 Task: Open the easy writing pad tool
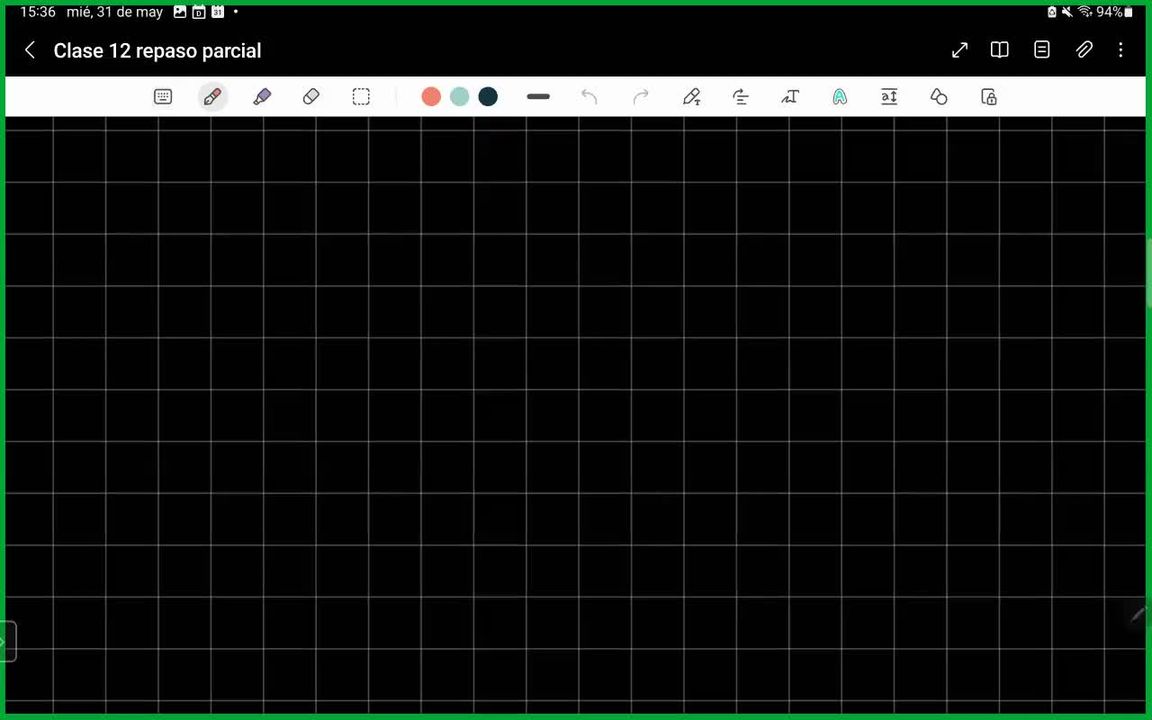coord(889,97)
